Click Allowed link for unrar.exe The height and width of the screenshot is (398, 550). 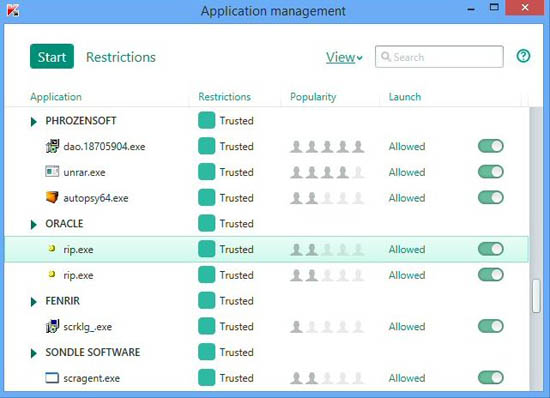tap(407, 172)
